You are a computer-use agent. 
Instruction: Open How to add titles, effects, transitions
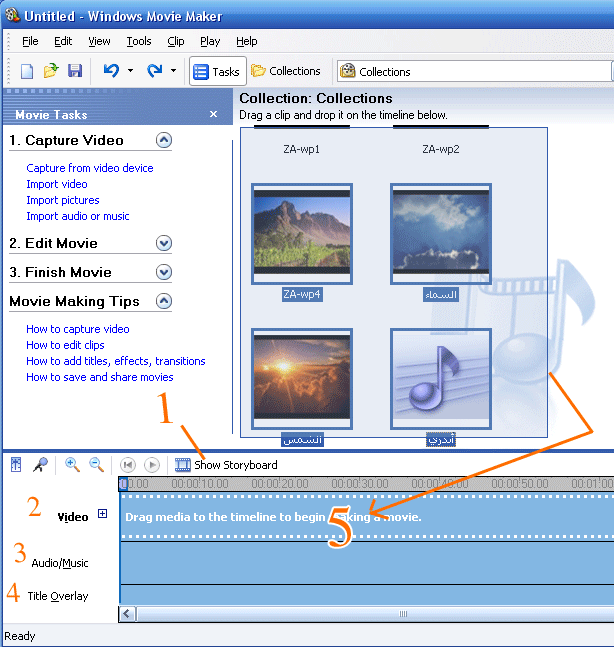[116, 361]
